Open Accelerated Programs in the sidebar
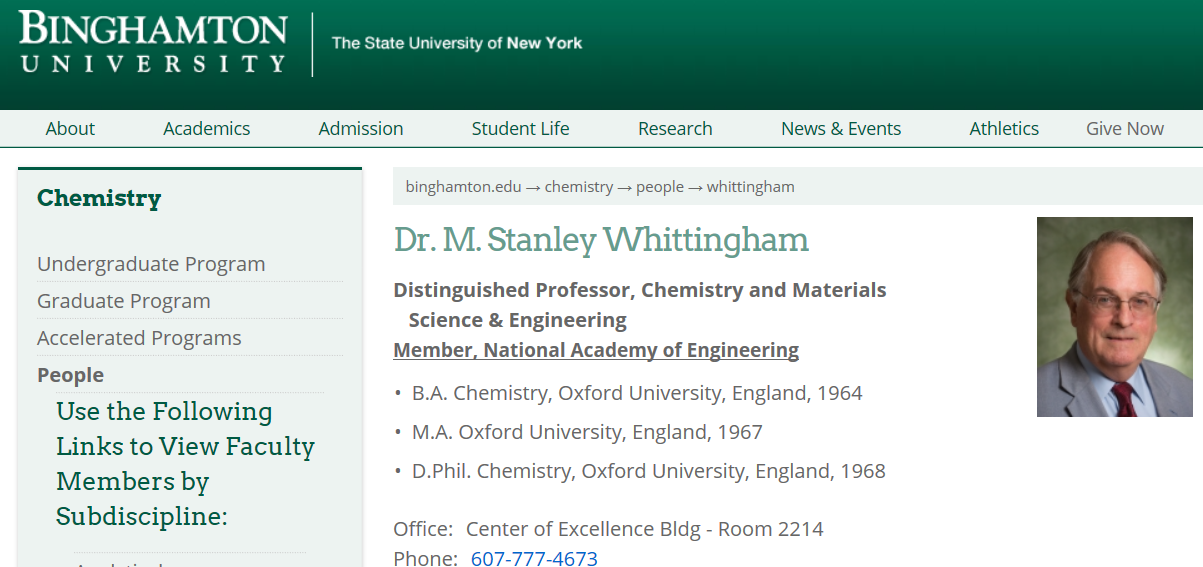The image size is (1203, 567). coord(139,338)
